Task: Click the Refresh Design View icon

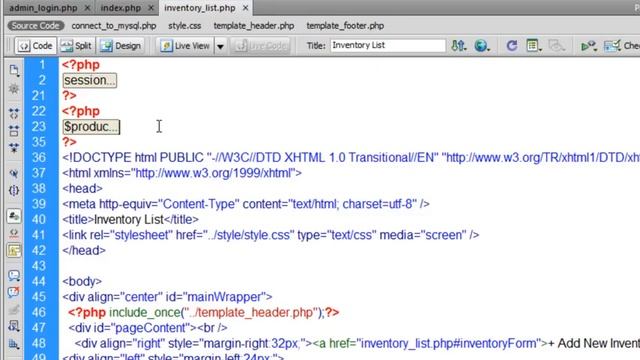Action: click(x=511, y=46)
